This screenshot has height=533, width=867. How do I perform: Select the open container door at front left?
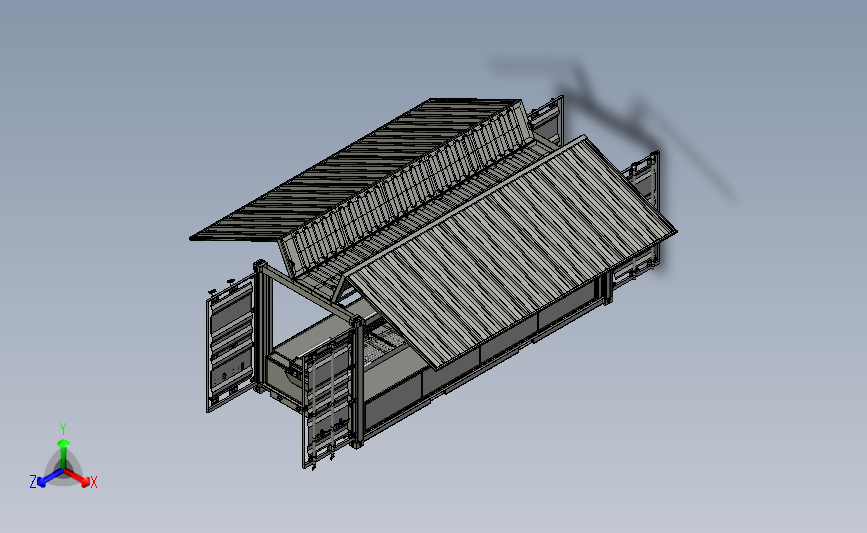(230, 344)
